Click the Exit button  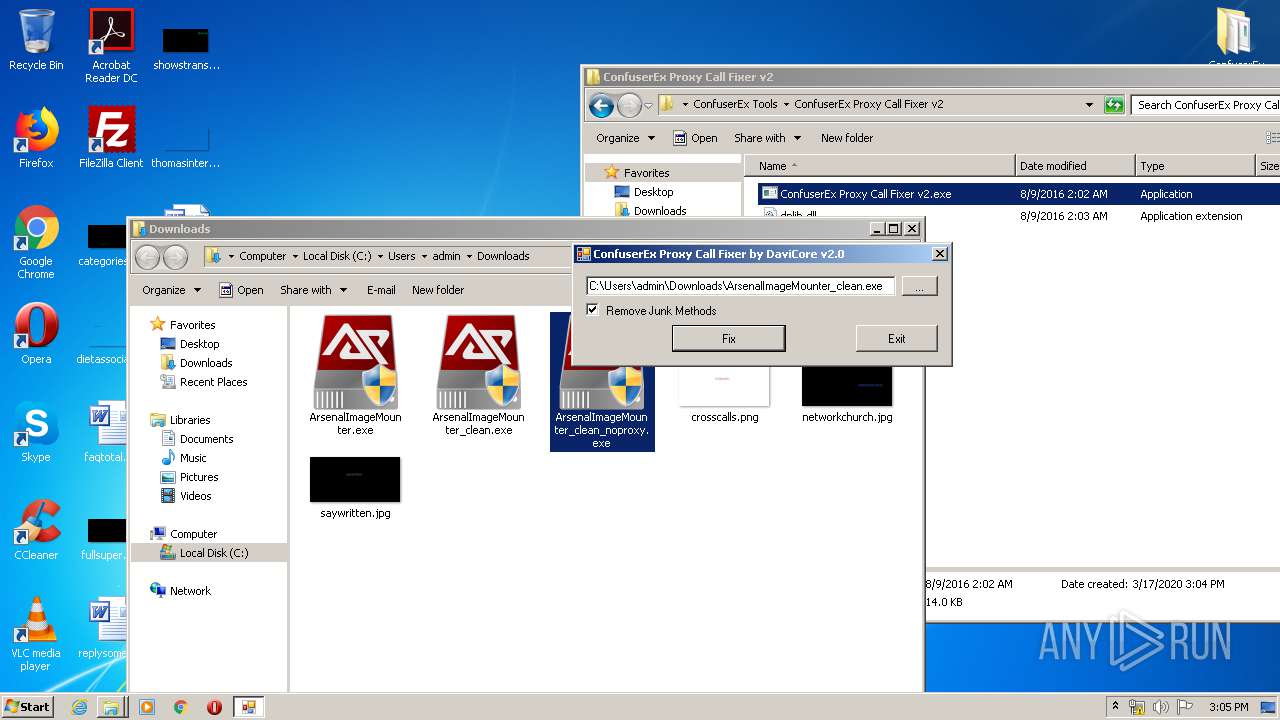point(896,339)
